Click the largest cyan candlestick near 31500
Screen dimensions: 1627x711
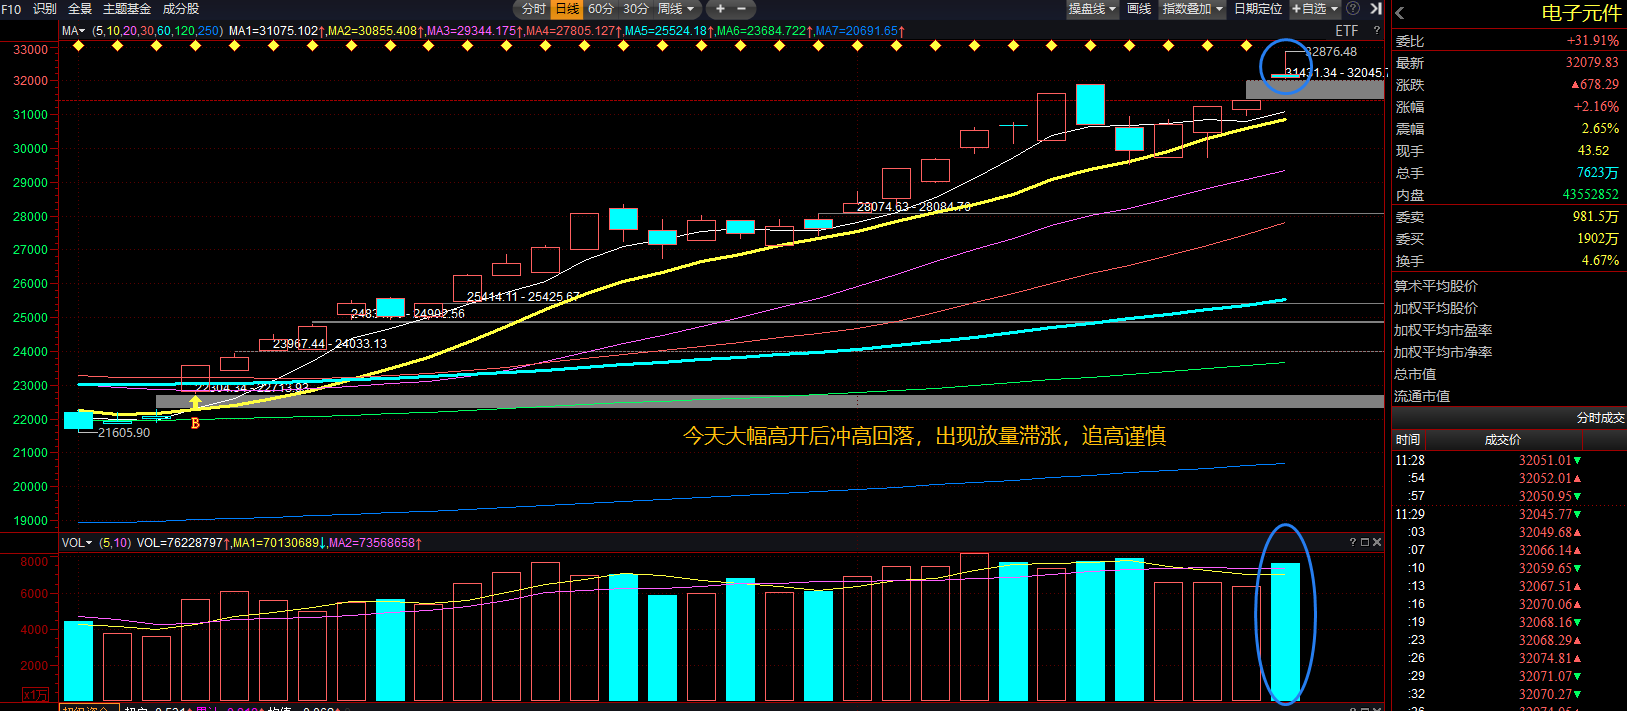click(x=1090, y=105)
